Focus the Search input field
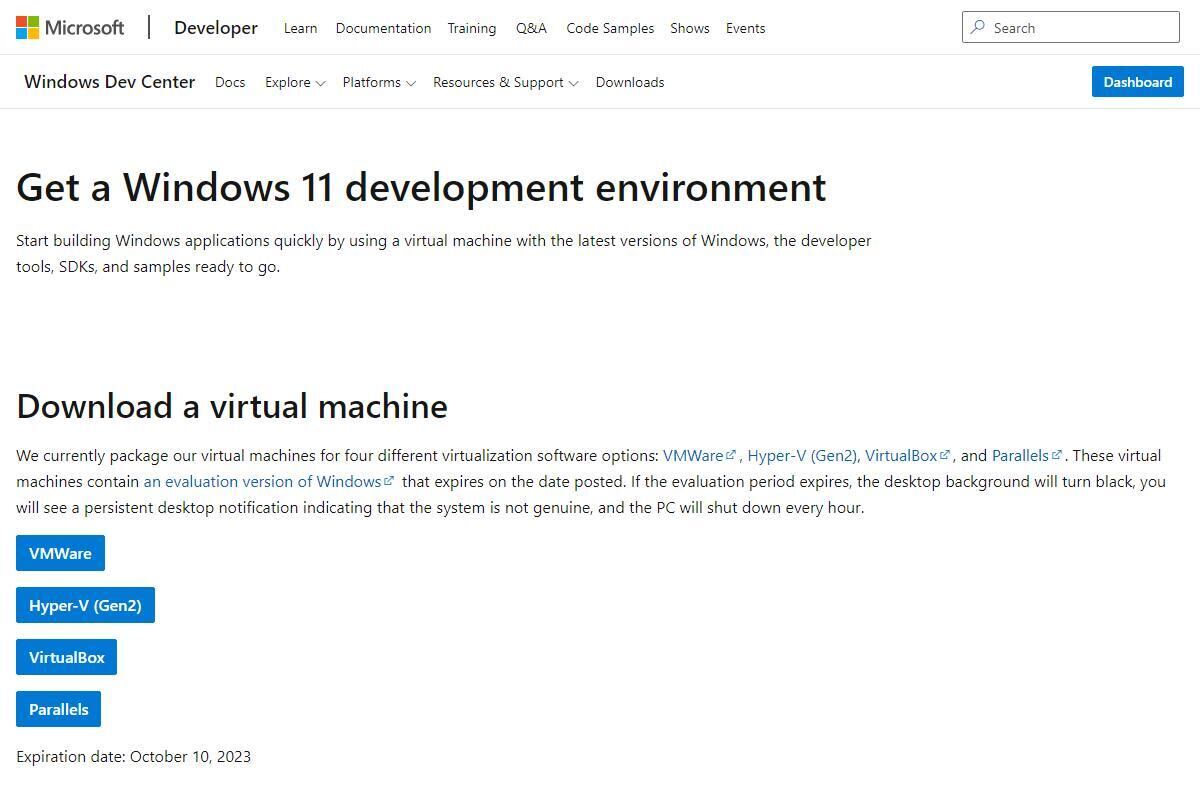 (1071, 27)
